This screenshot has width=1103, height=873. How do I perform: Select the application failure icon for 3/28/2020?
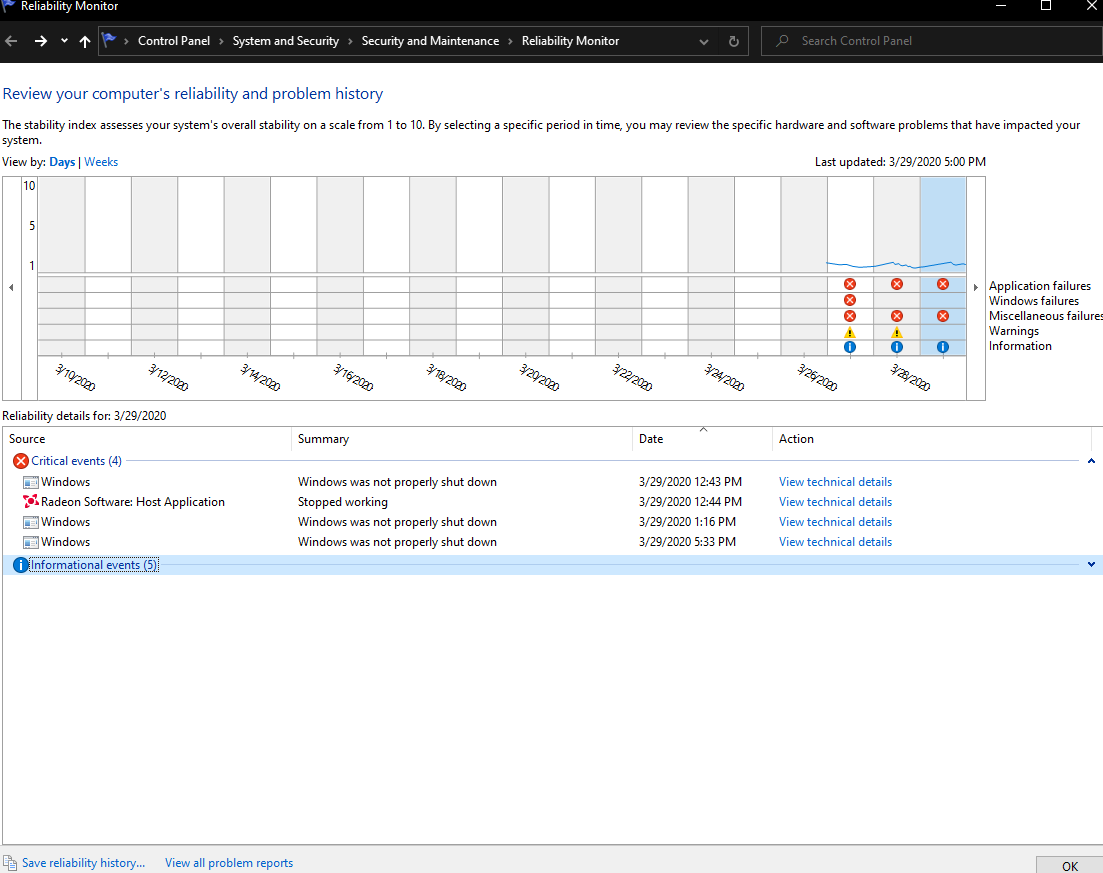tap(897, 284)
